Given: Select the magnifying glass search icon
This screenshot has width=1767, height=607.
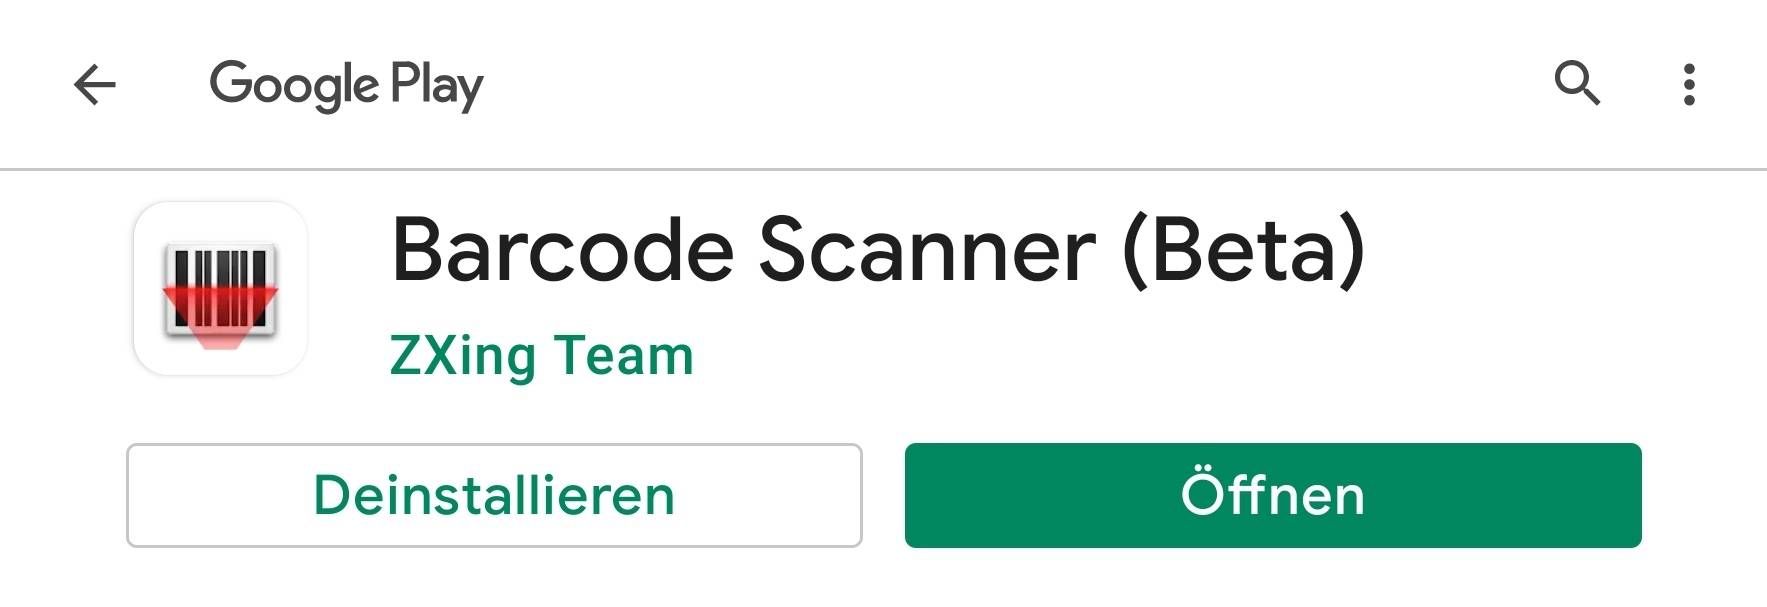Looking at the screenshot, I should [1577, 83].
